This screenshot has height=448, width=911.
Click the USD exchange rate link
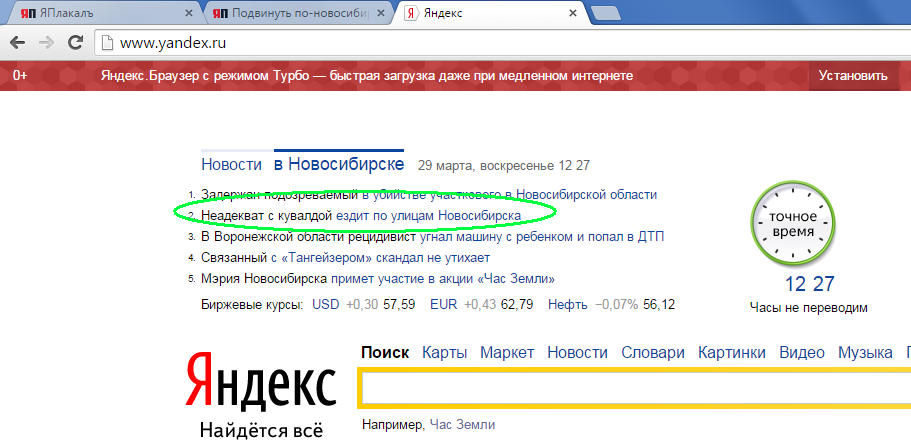tap(325, 304)
